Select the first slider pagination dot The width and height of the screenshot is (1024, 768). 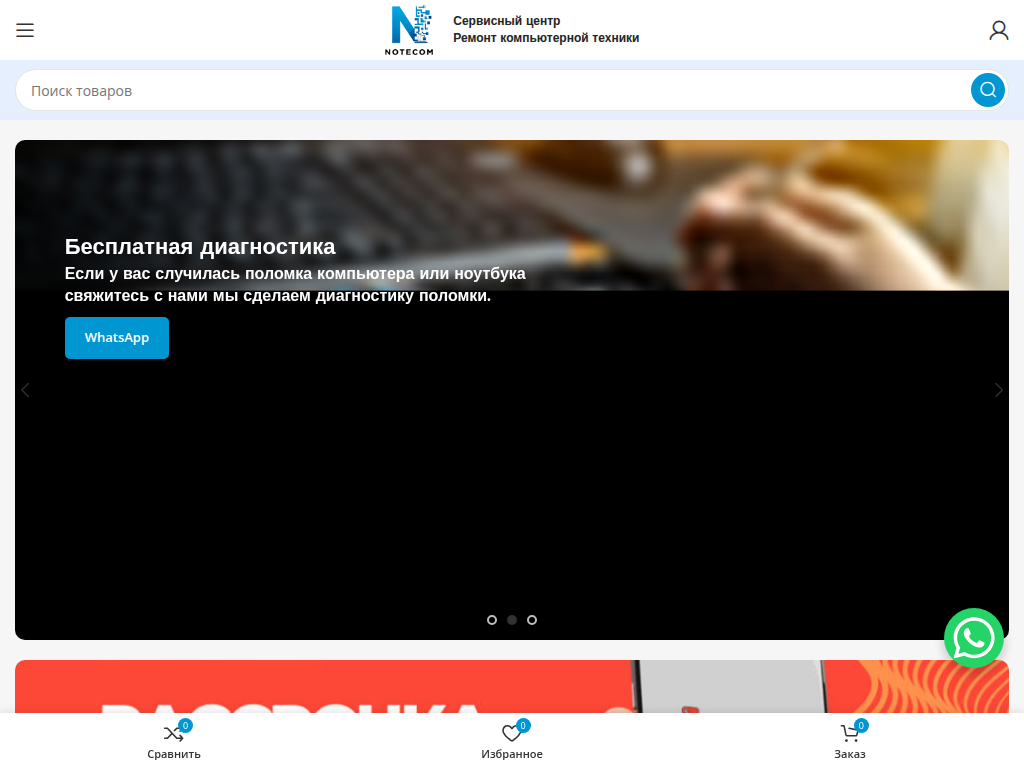pos(492,620)
